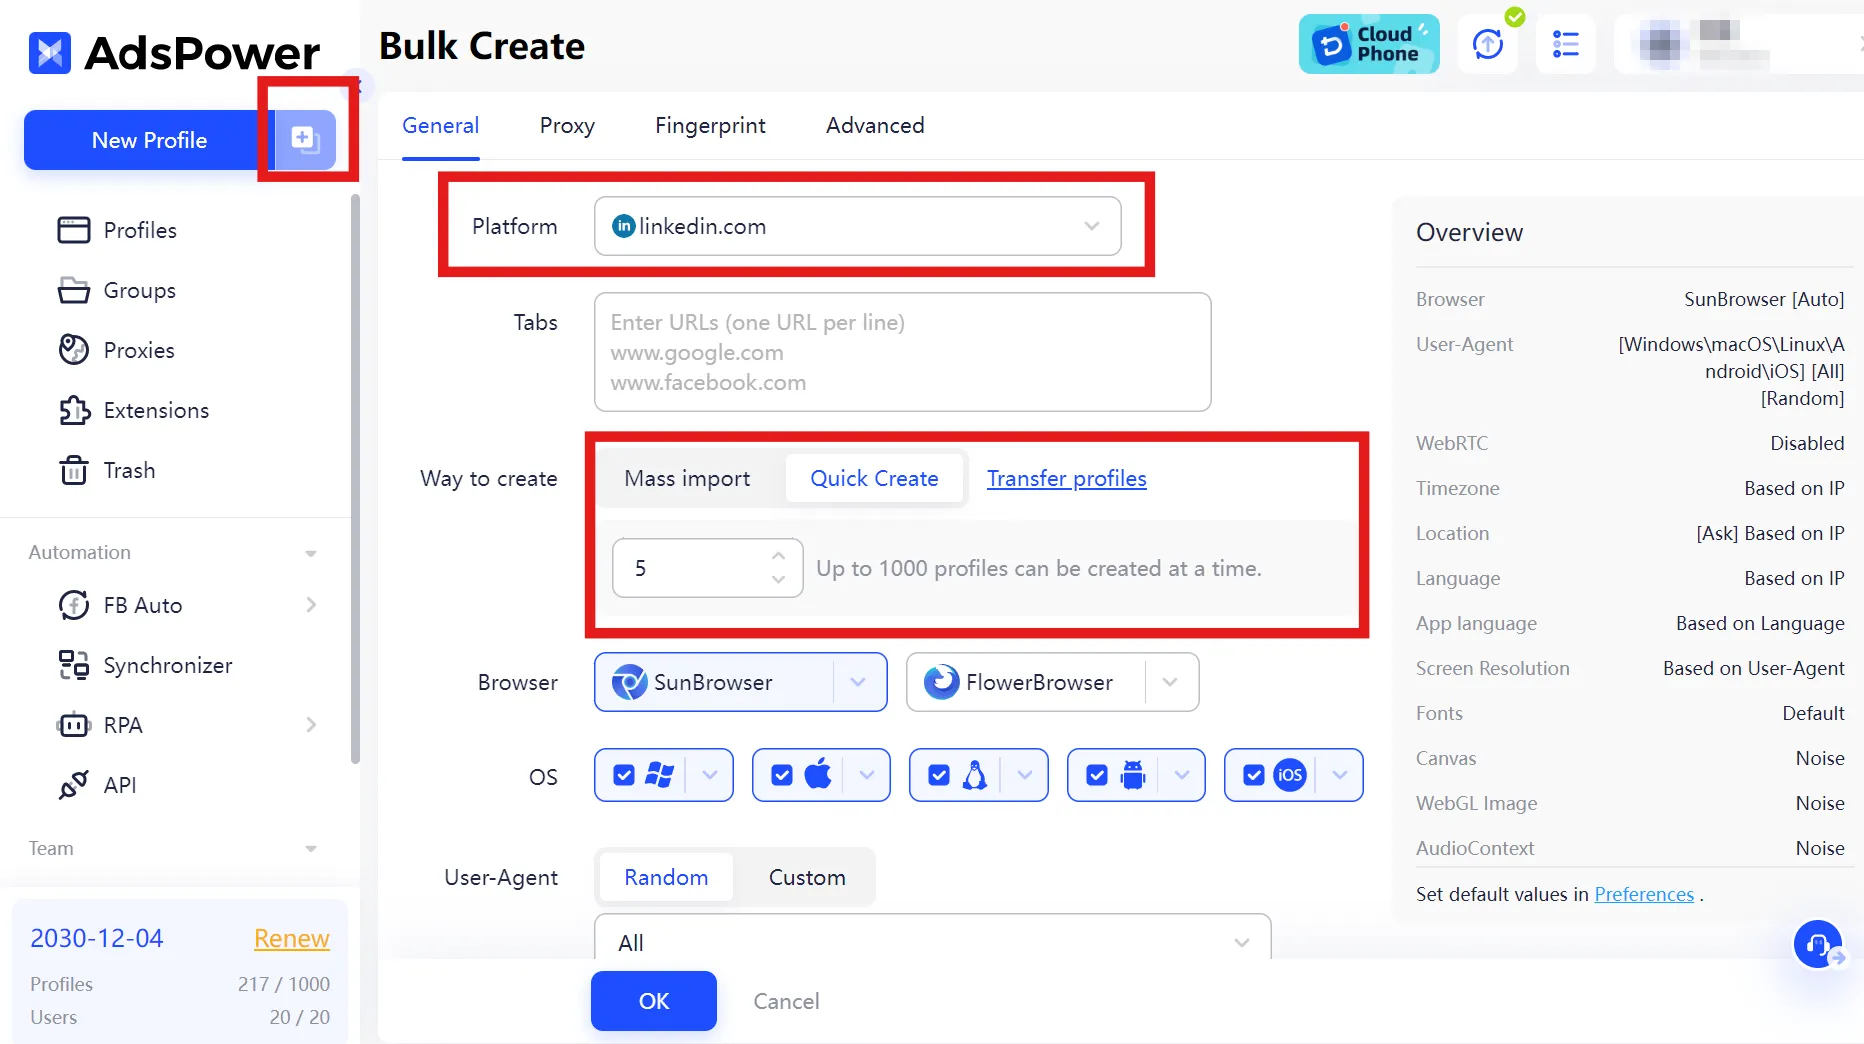Screen dimensions: 1864x1044
Task: Collapse the Automation section
Action: coord(311,553)
